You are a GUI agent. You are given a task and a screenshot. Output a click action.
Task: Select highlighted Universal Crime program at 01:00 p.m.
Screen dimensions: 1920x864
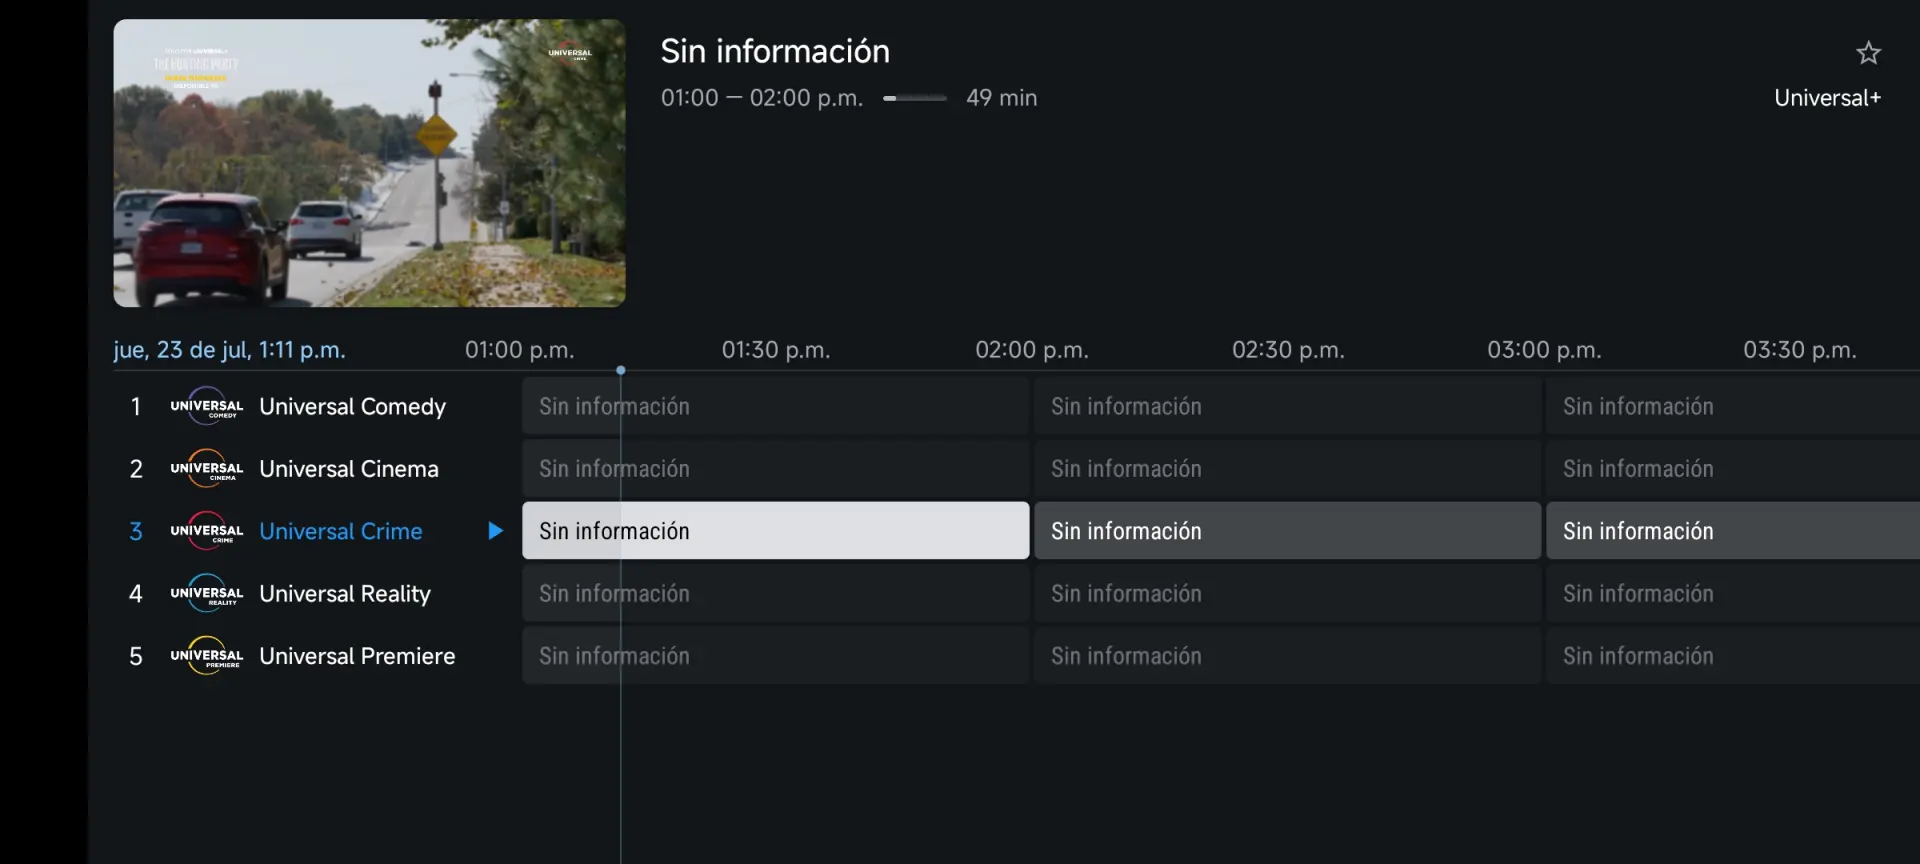click(x=775, y=530)
